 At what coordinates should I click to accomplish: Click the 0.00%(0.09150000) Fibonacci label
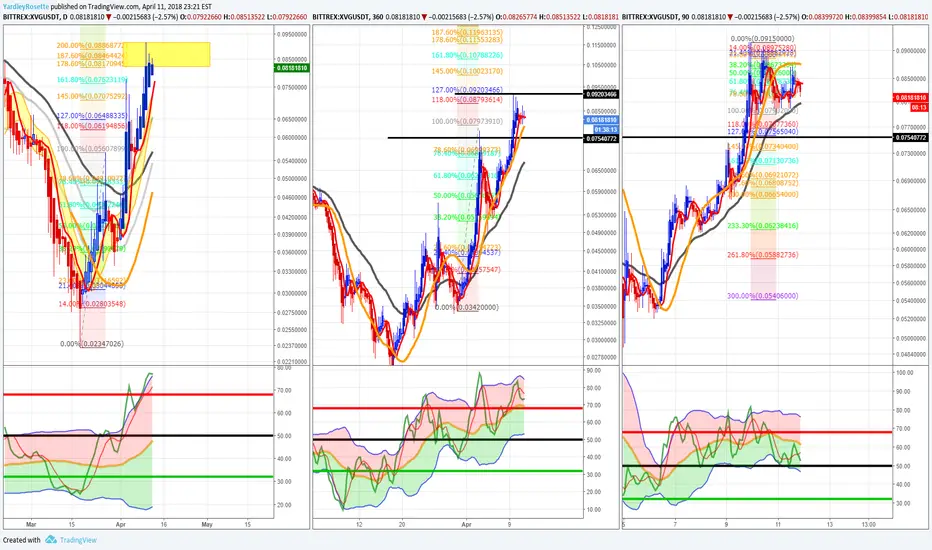(x=763, y=39)
